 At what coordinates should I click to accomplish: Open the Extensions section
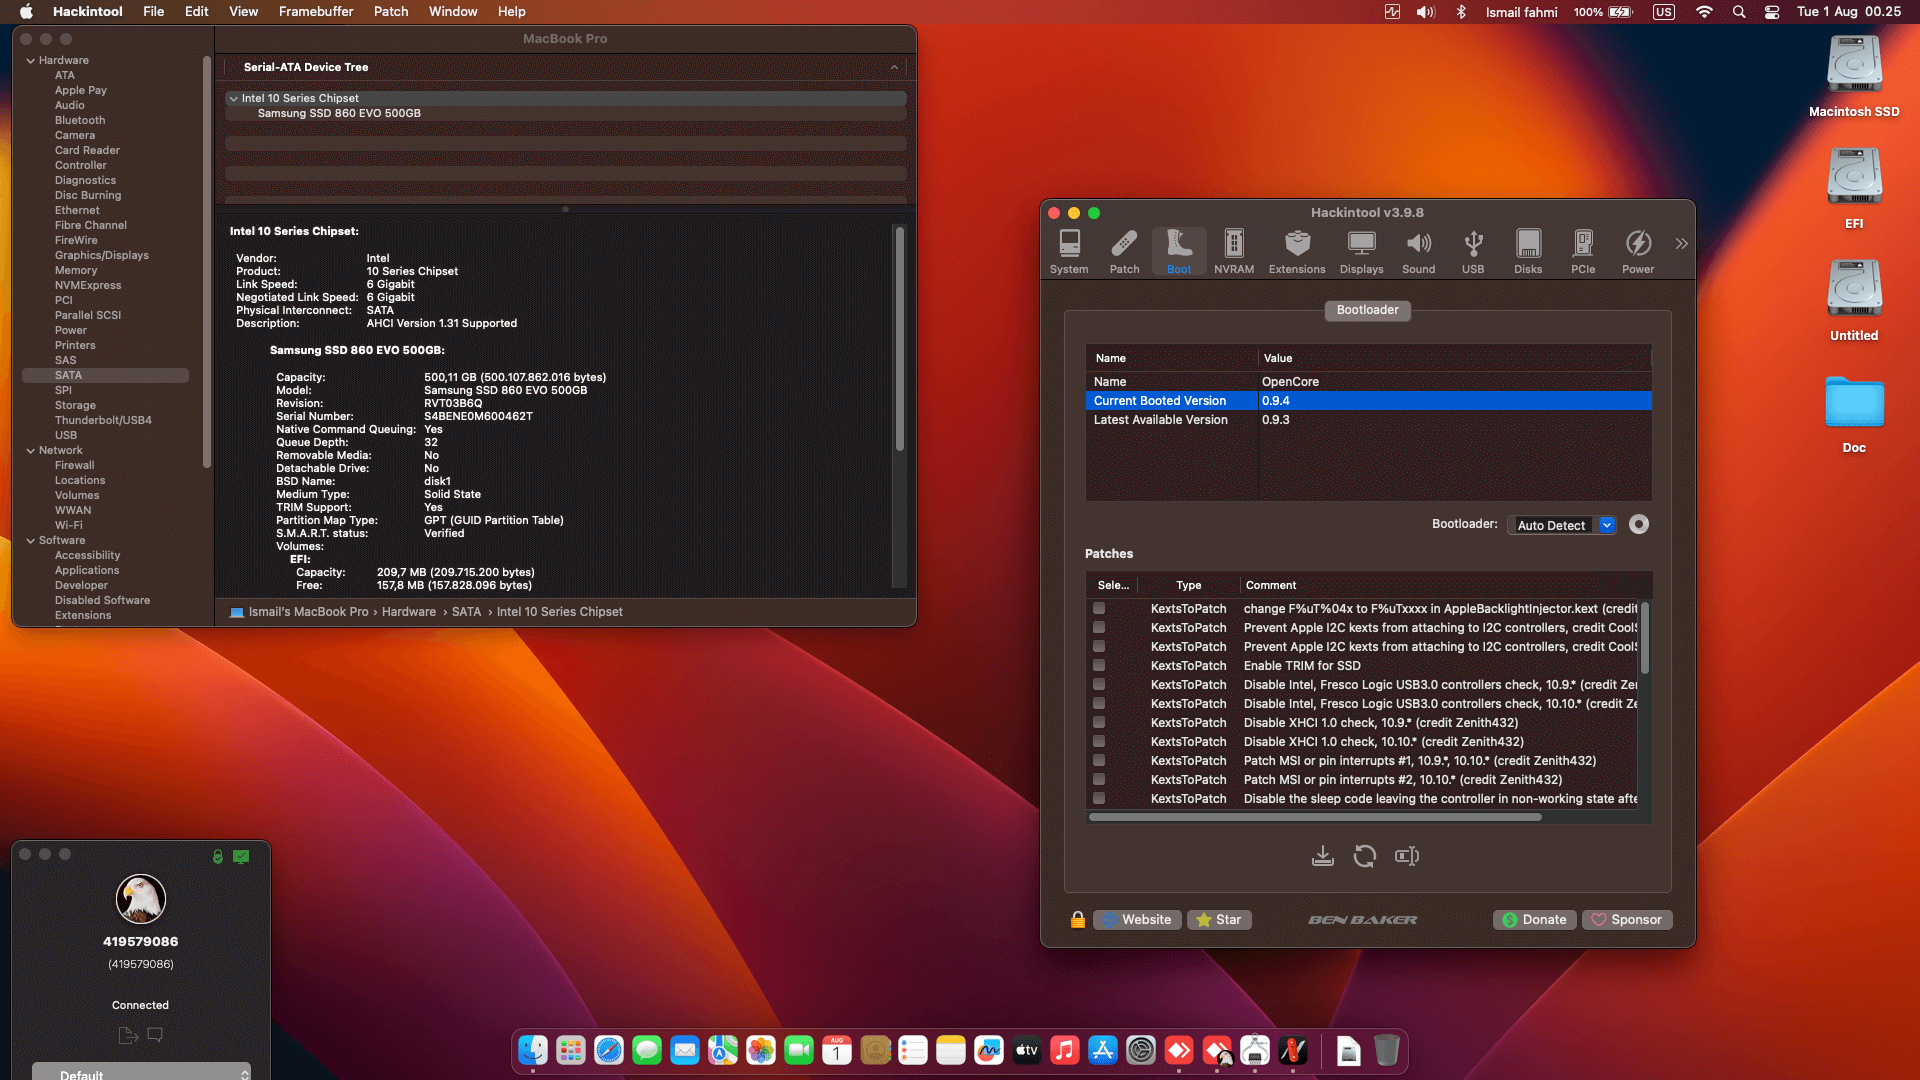click(x=1296, y=250)
